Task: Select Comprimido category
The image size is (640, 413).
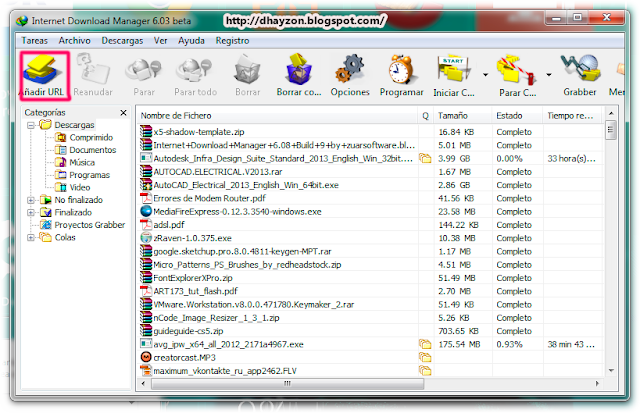Action: click(91, 138)
